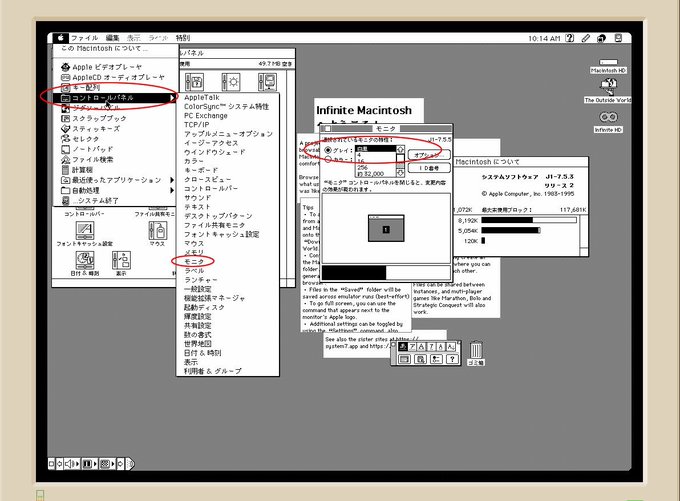Choose ウインドウシェード in submenu
The width and height of the screenshot is (680, 501).
228,152
